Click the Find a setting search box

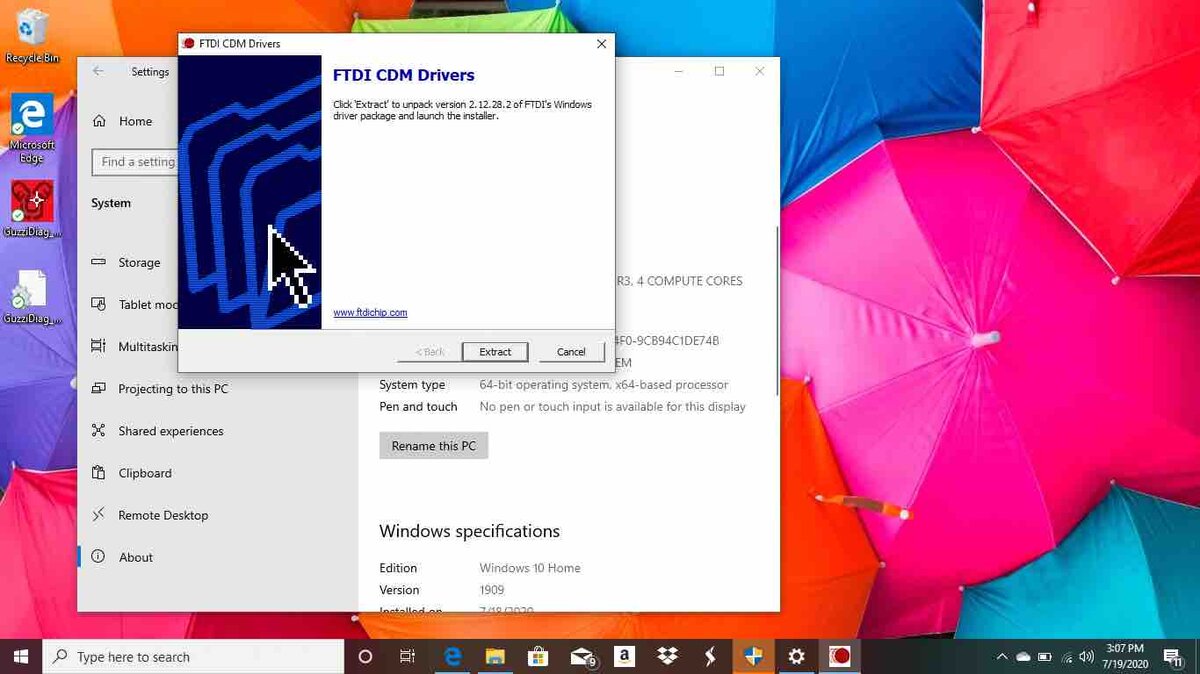[135, 162]
